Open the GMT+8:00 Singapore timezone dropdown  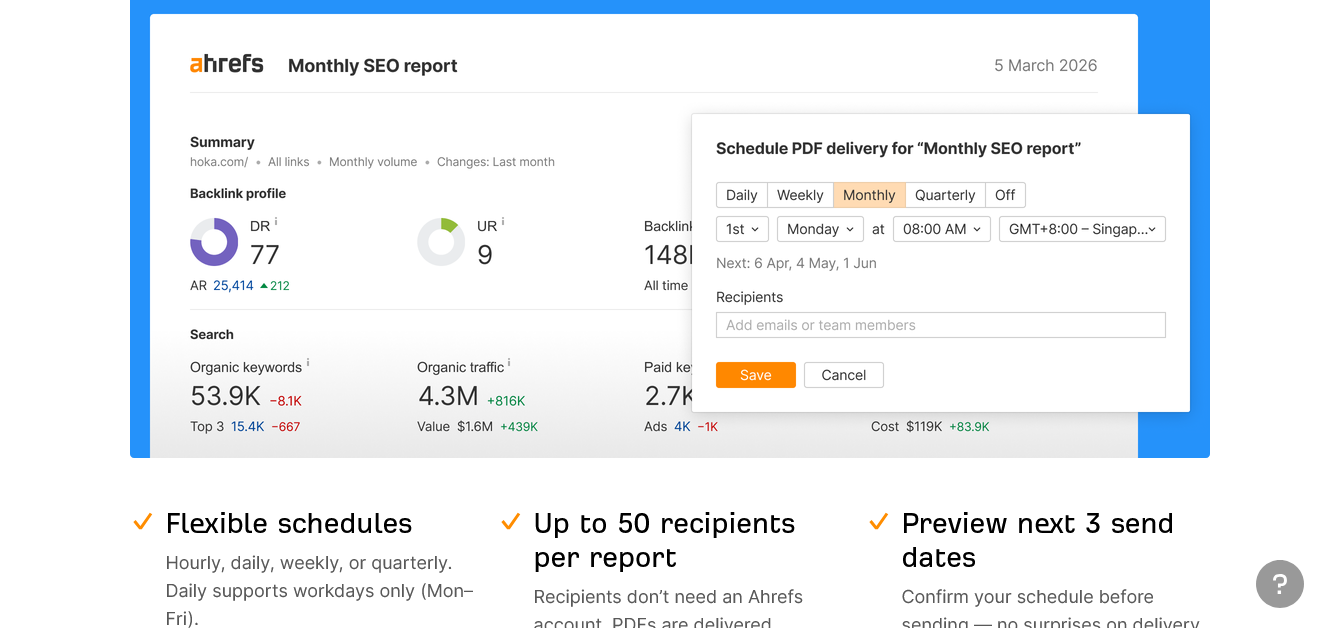1082,229
